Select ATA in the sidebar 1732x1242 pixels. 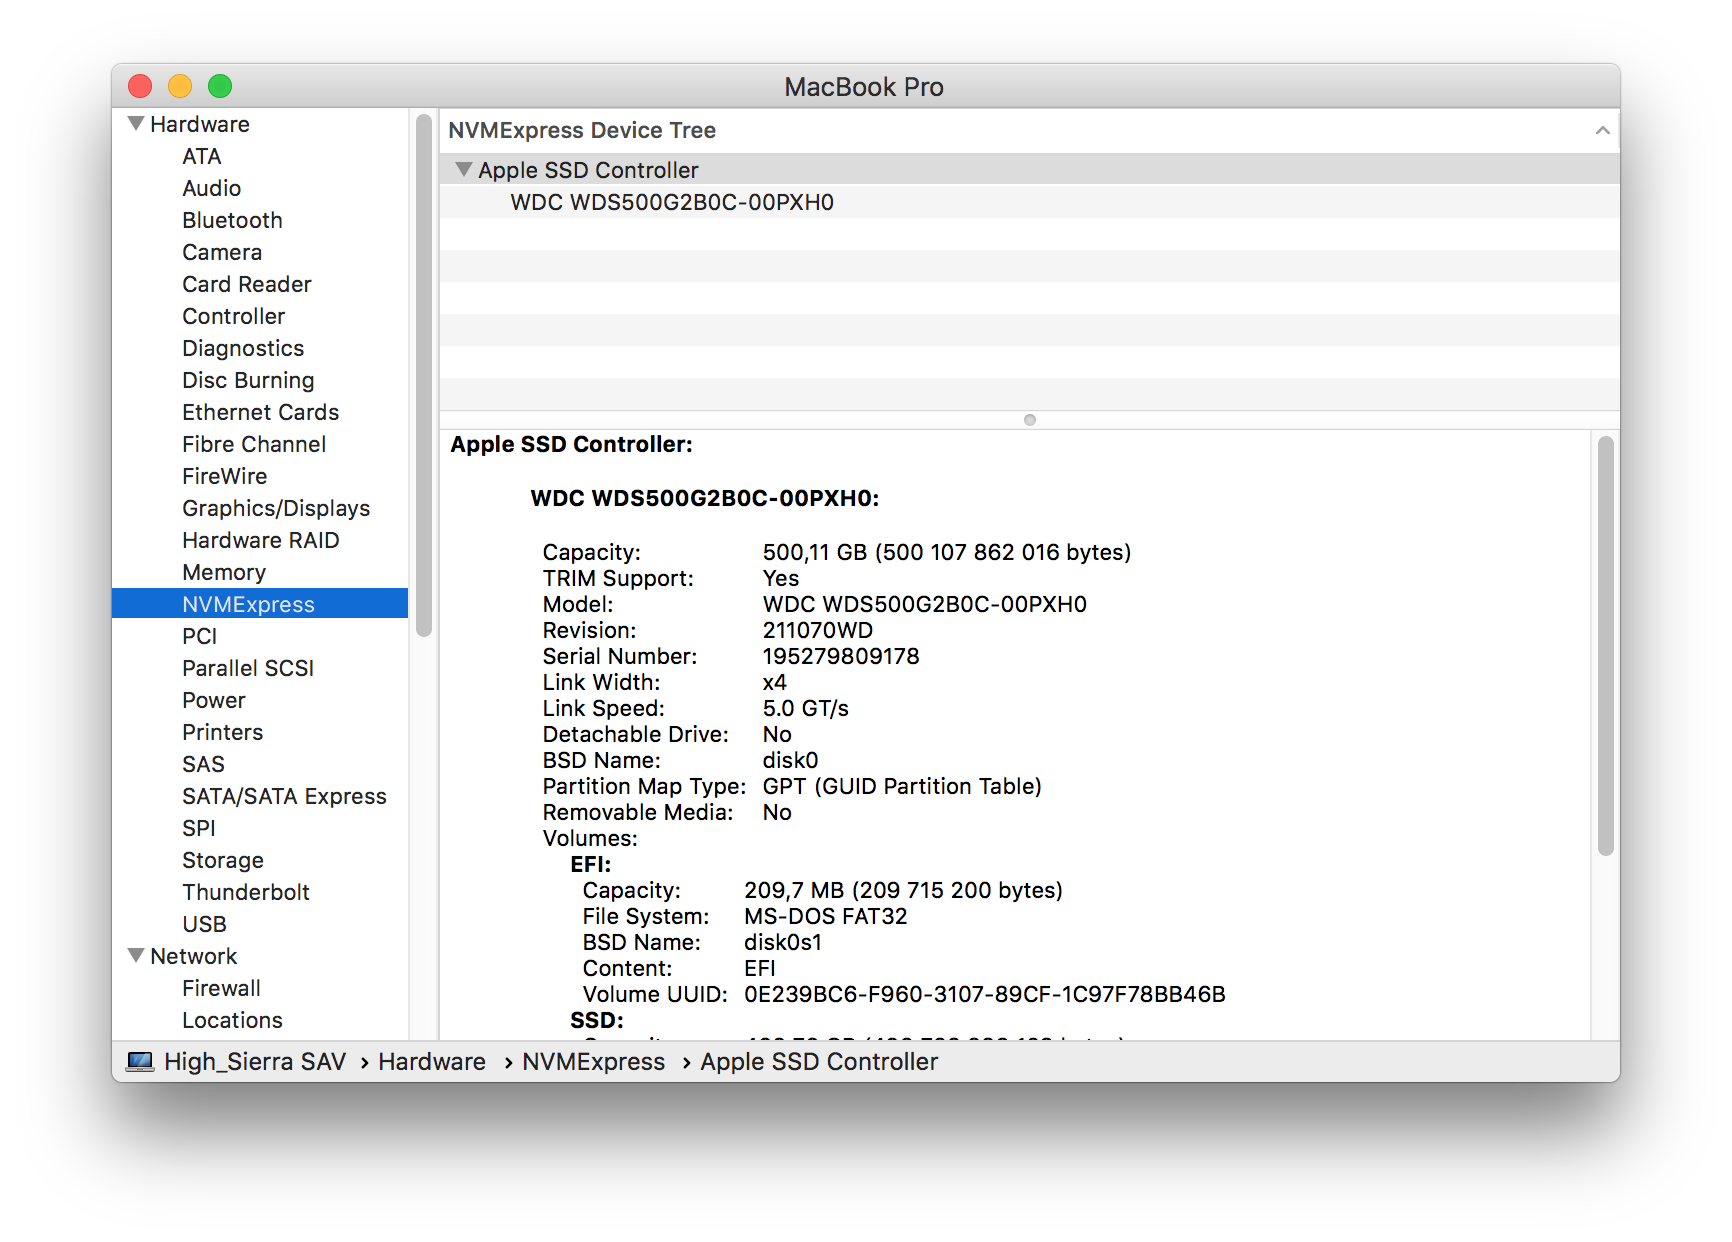click(203, 156)
